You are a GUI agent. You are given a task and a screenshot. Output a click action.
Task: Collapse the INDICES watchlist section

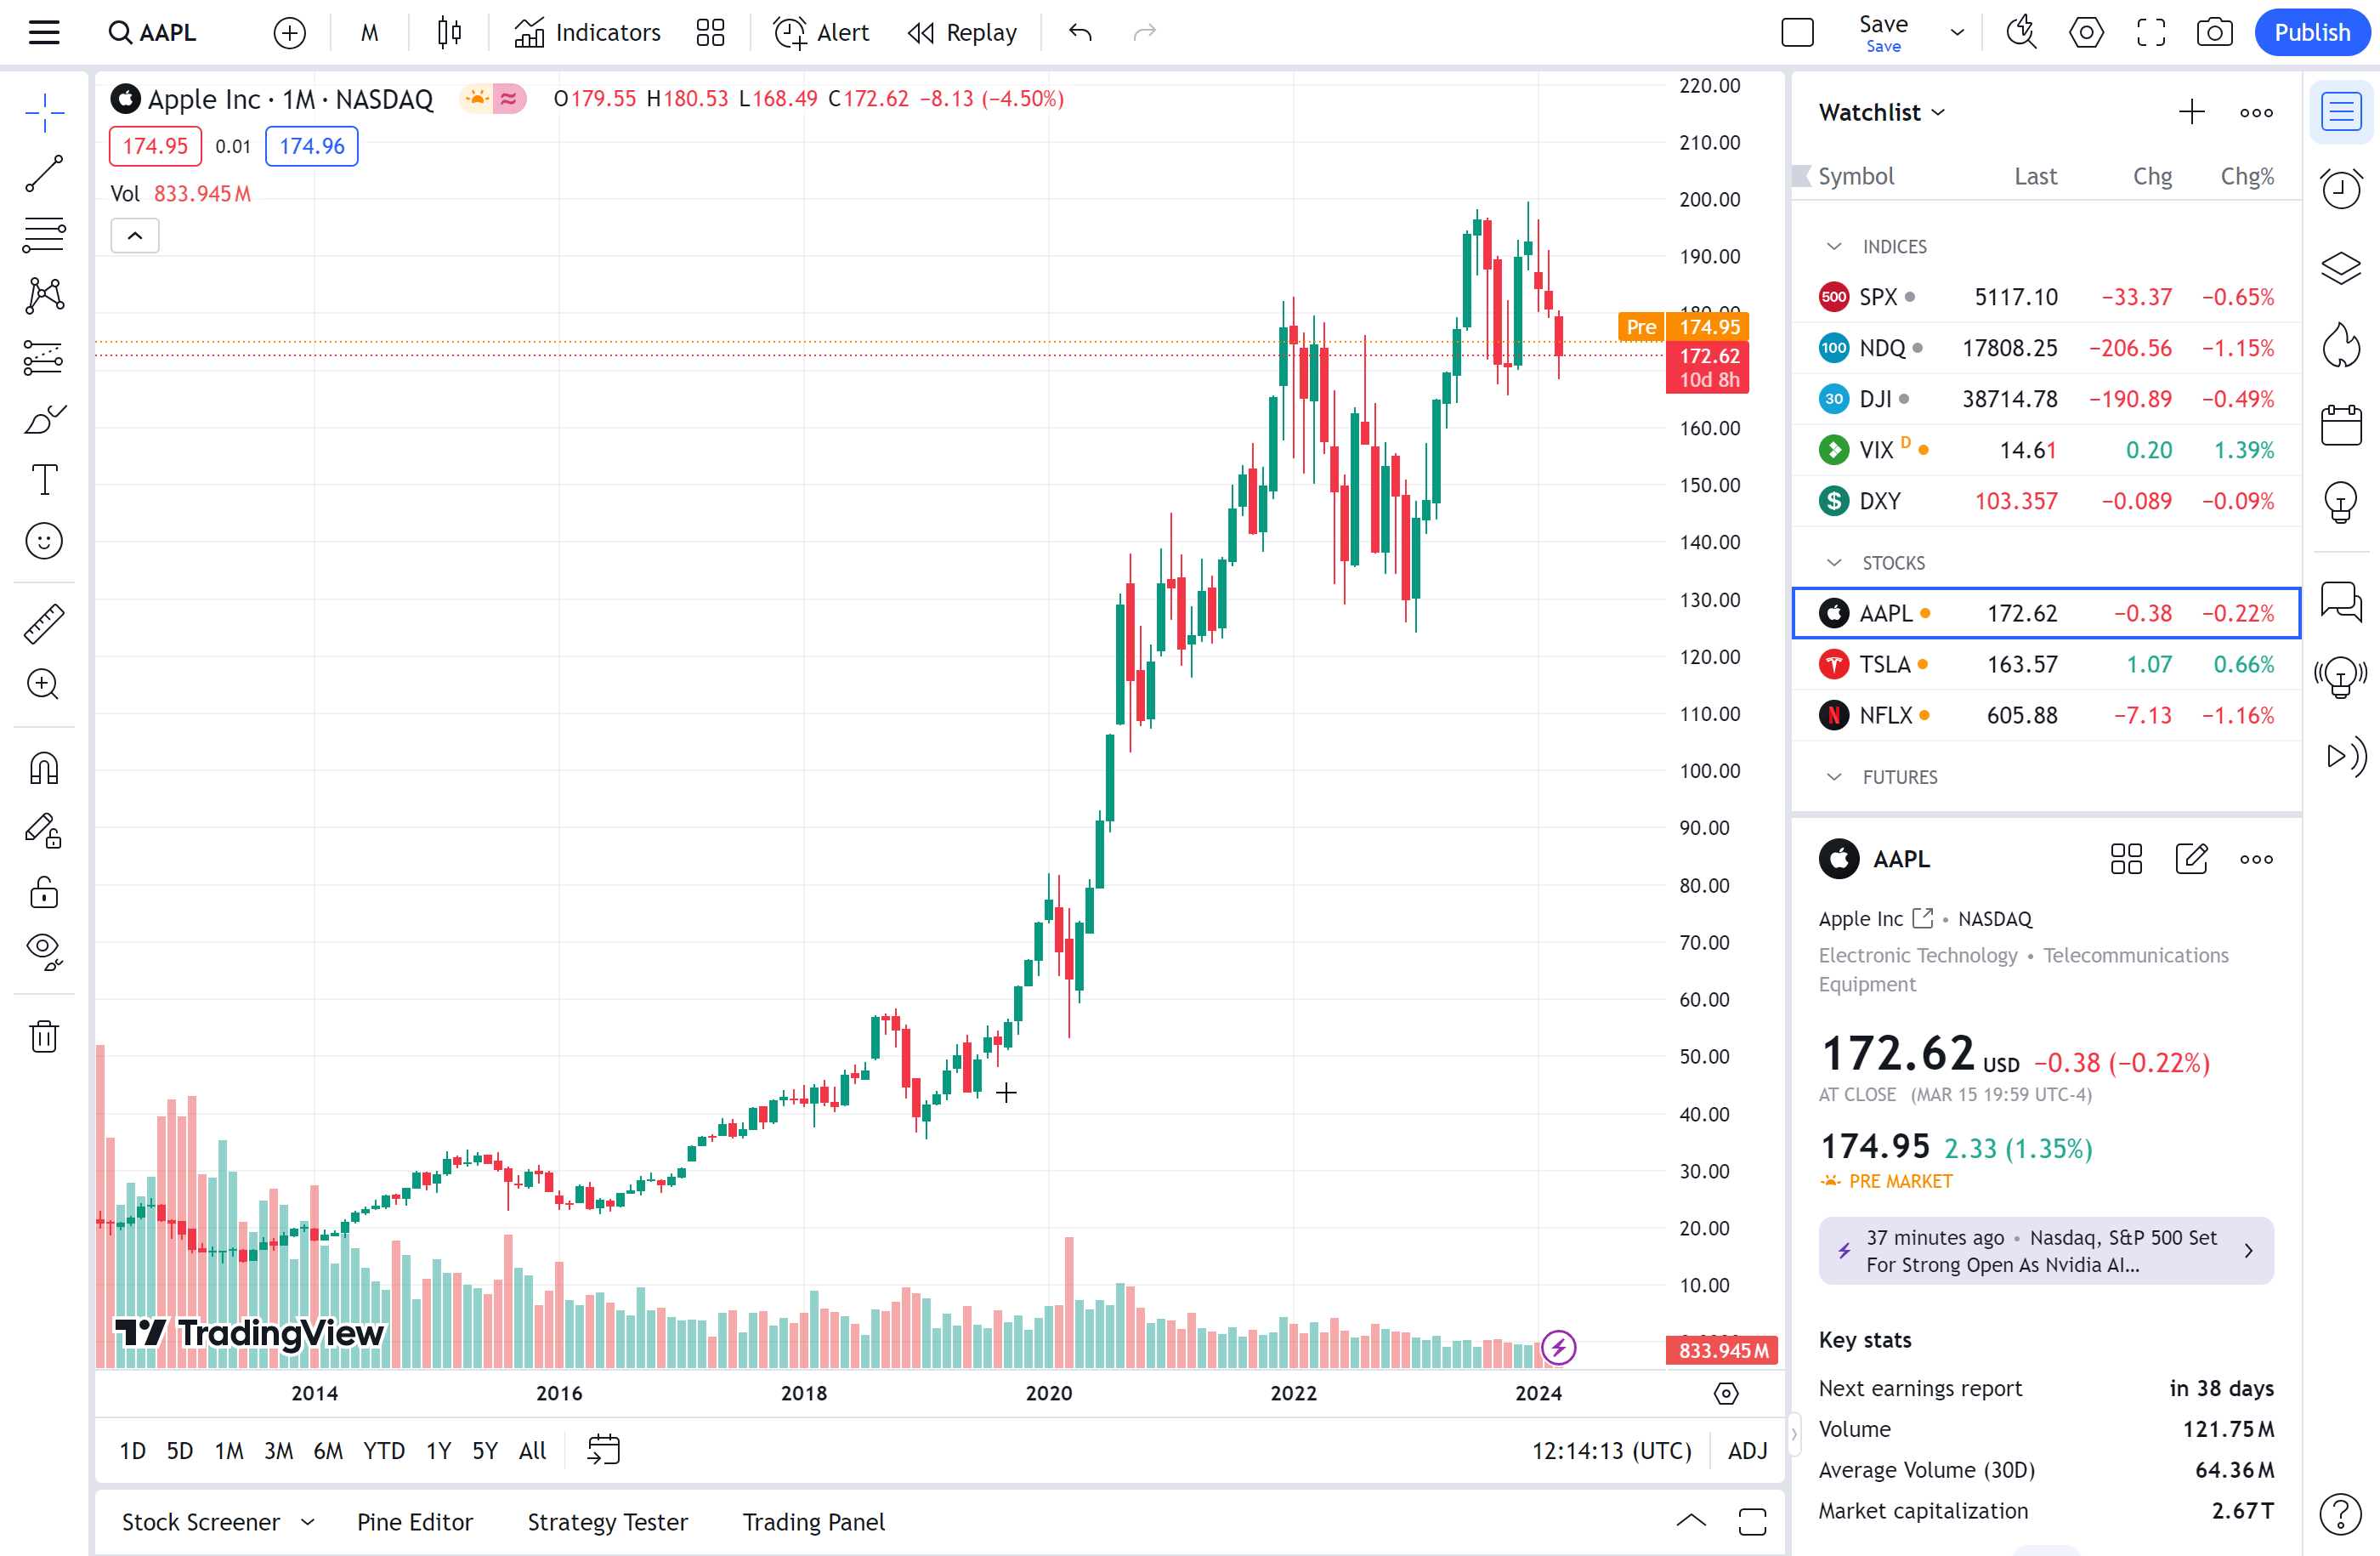pyautogui.click(x=1834, y=247)
